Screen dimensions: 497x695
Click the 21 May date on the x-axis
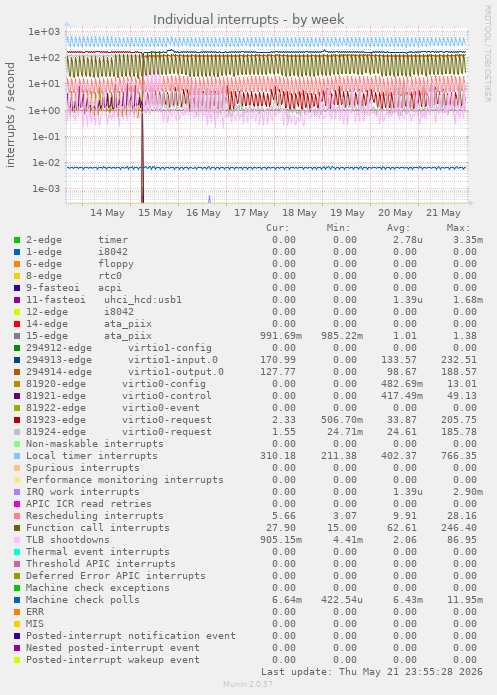coord(443,213)
